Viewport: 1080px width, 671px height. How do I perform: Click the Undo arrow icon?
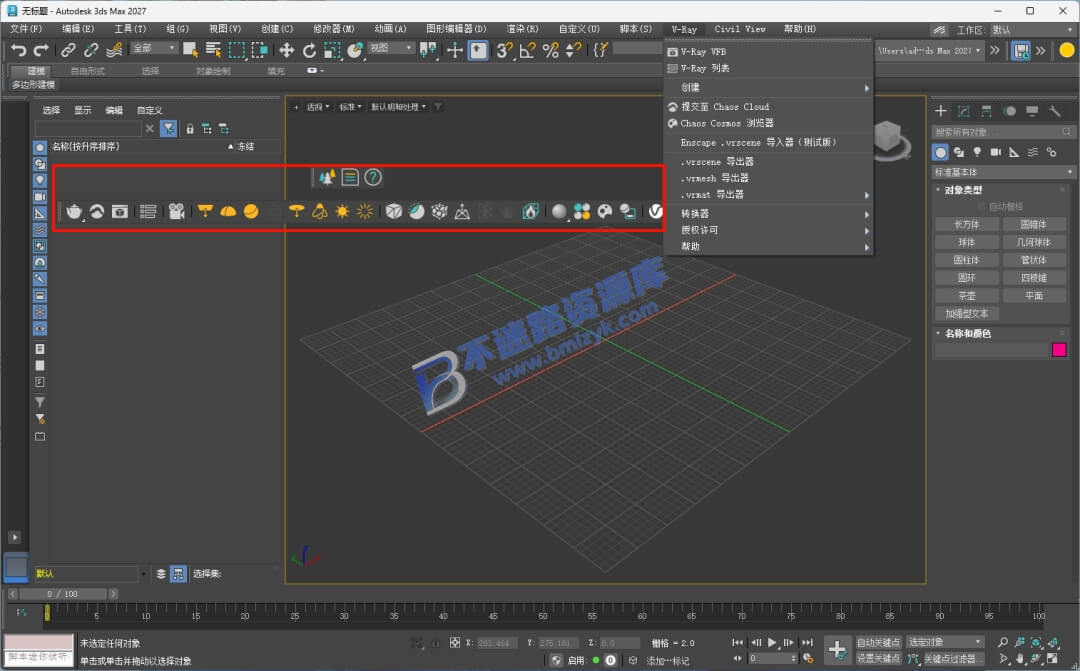pyautogui.click(x=19, y=50)
